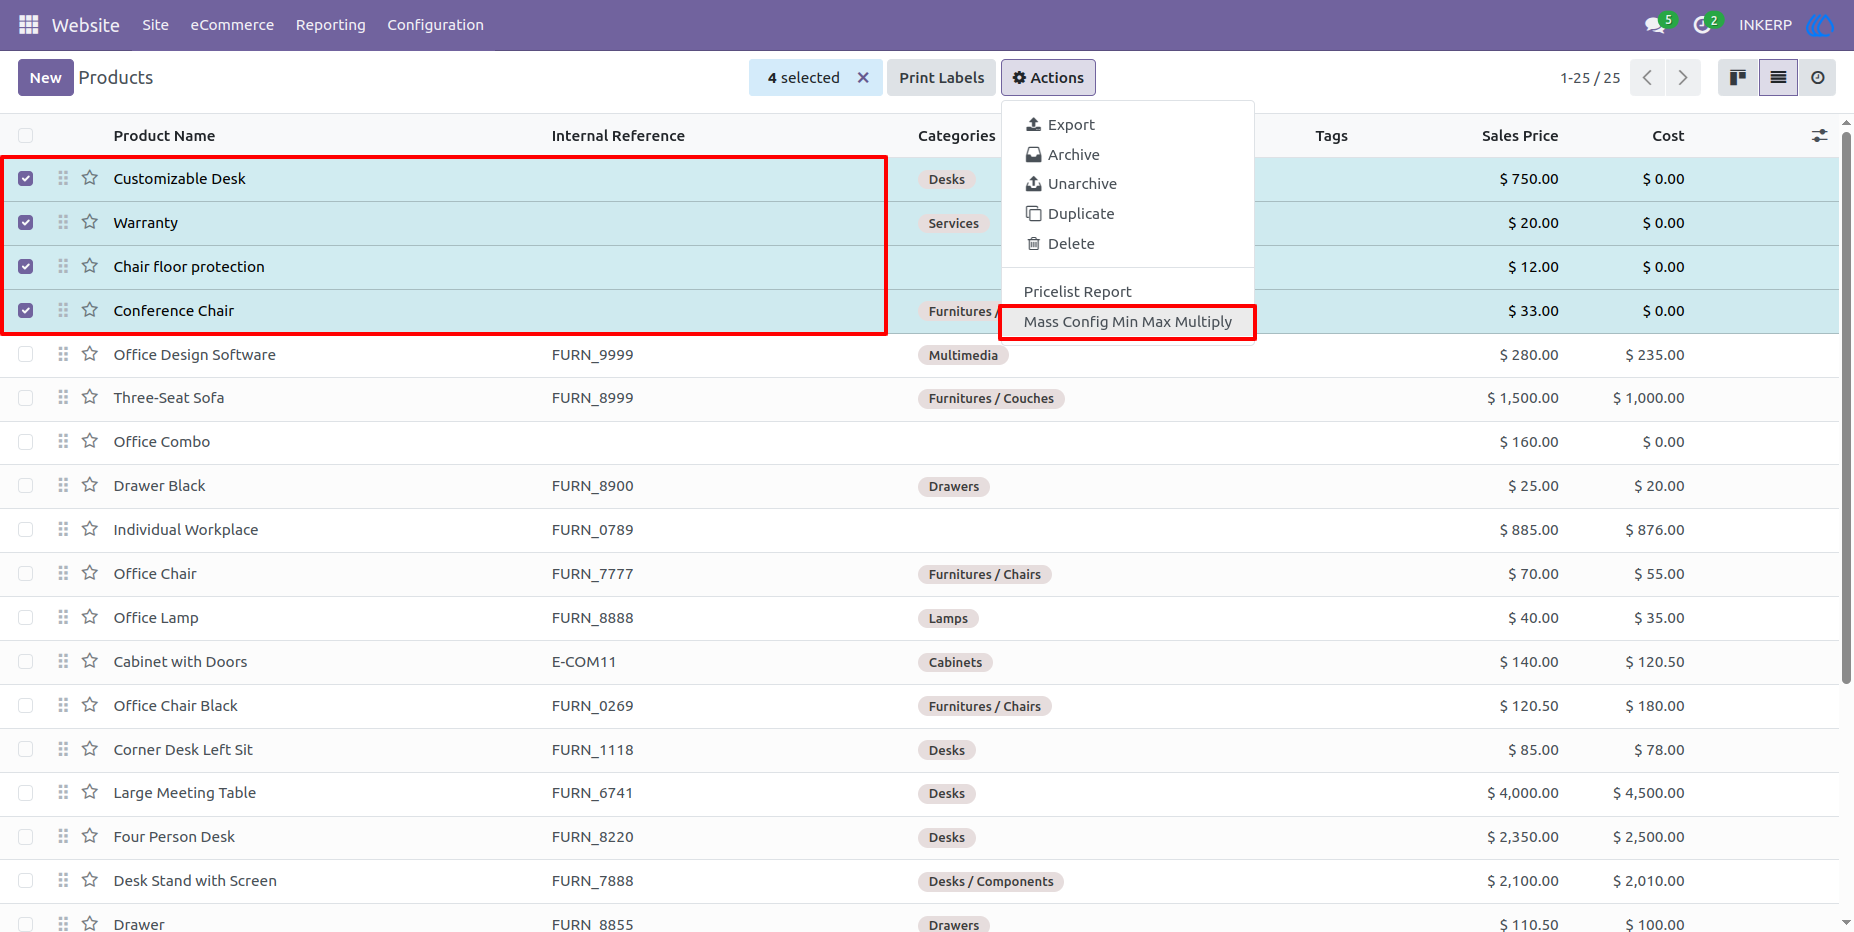The height and width of the screenshot is (932, 1854).
Task: Select Mass Config Min Max Multiply
Action: point(1128,322)
